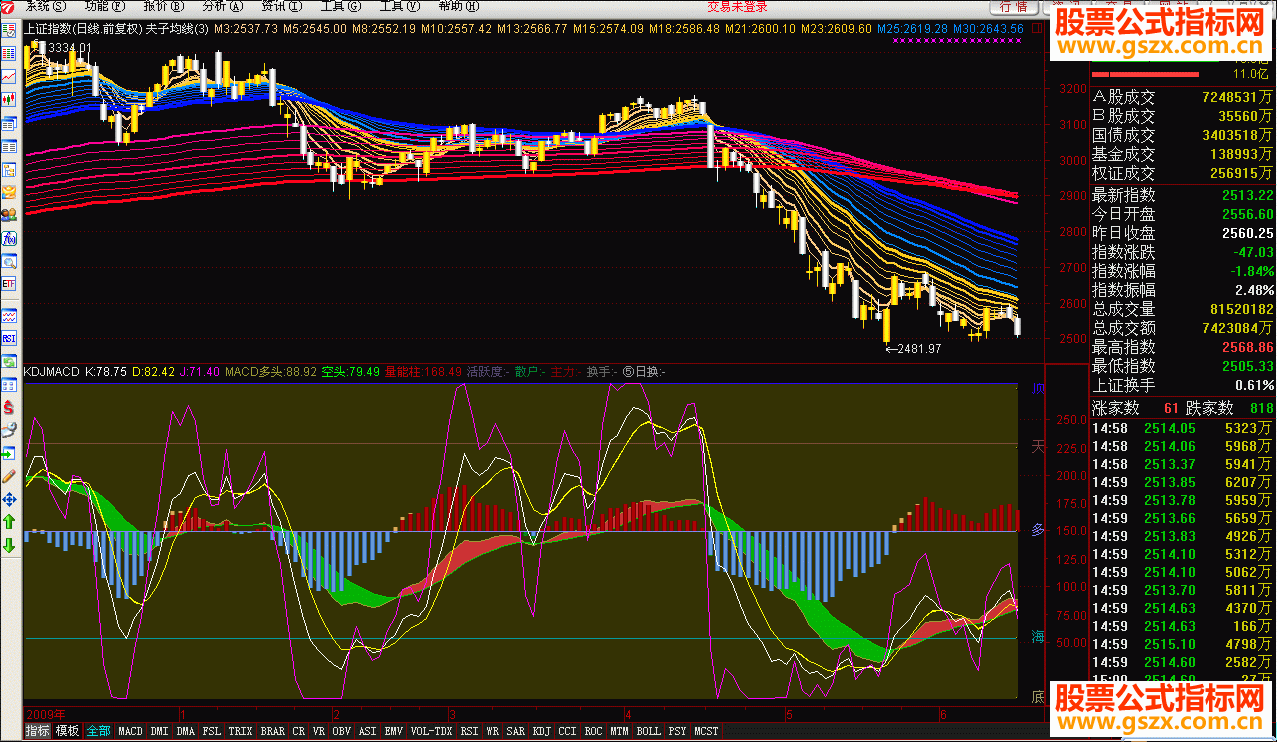1277x742 pixels.
Task: Select the VR indicator tab
Action: pos(319,731)
